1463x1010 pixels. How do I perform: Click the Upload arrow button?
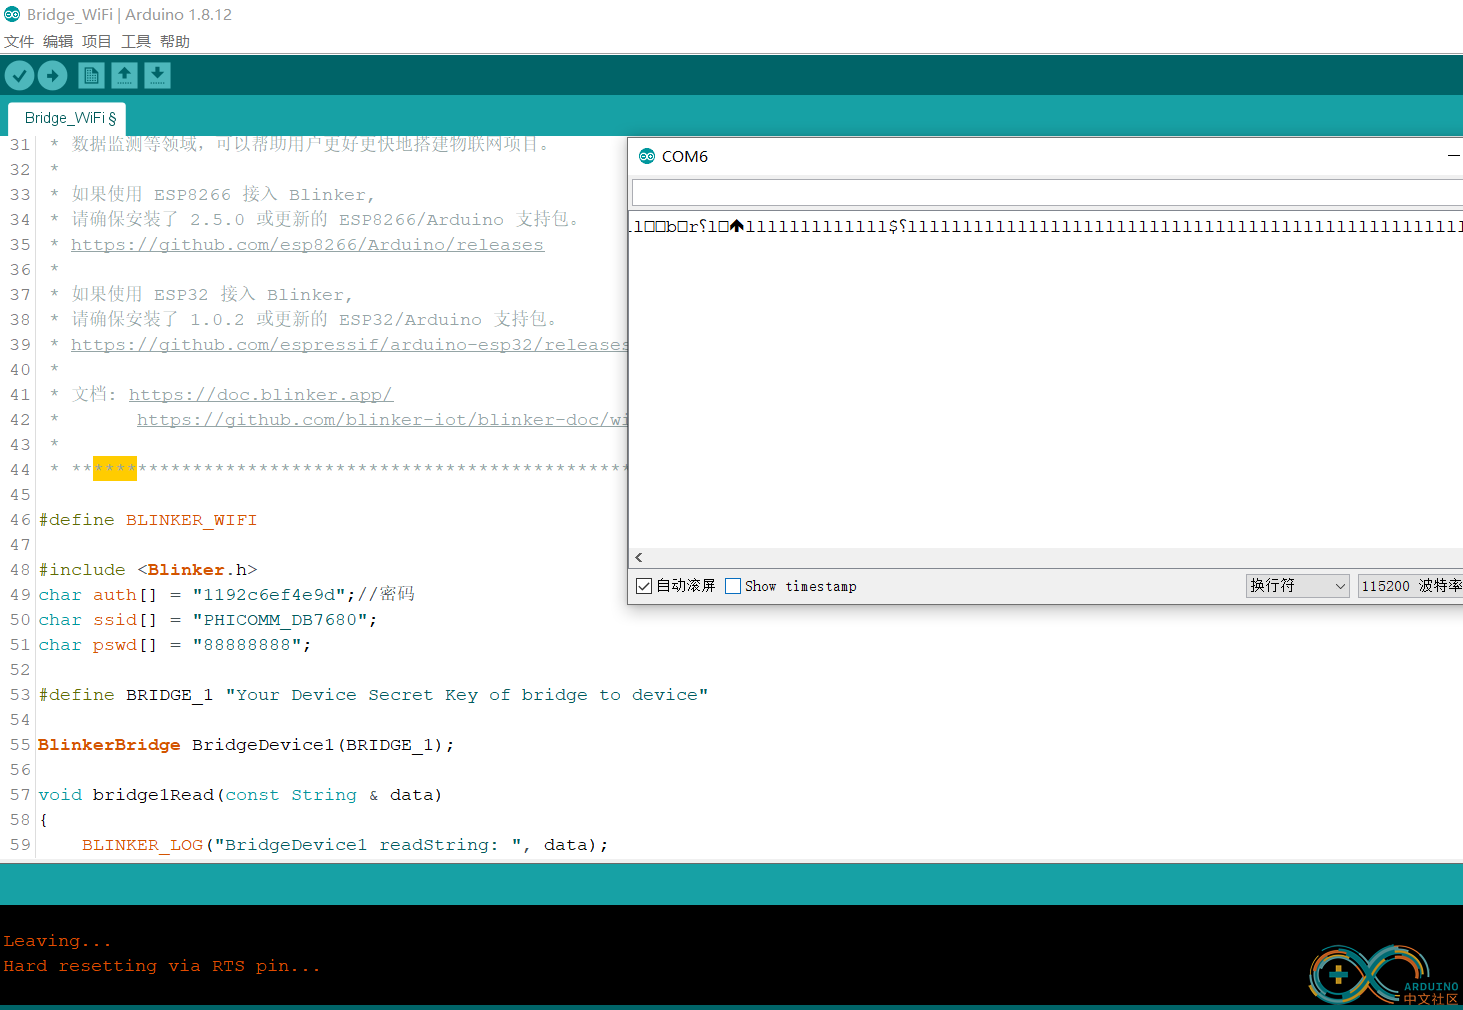(x=52, y=75)
